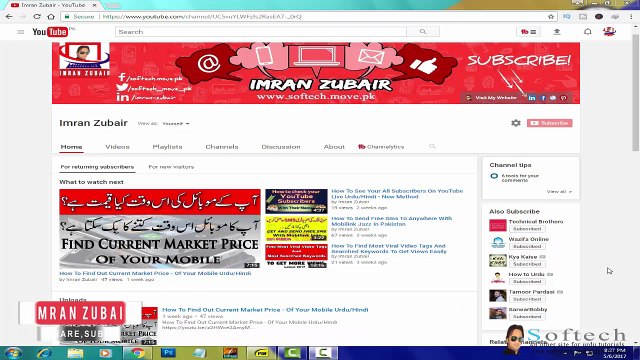
Task: Select For returning subscribers tab
Action: (97, 167)
